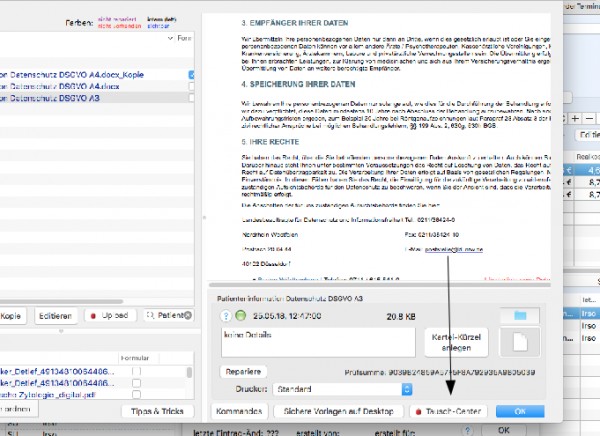Open the Drucker Standard dropdown

[x=342, y=389]
